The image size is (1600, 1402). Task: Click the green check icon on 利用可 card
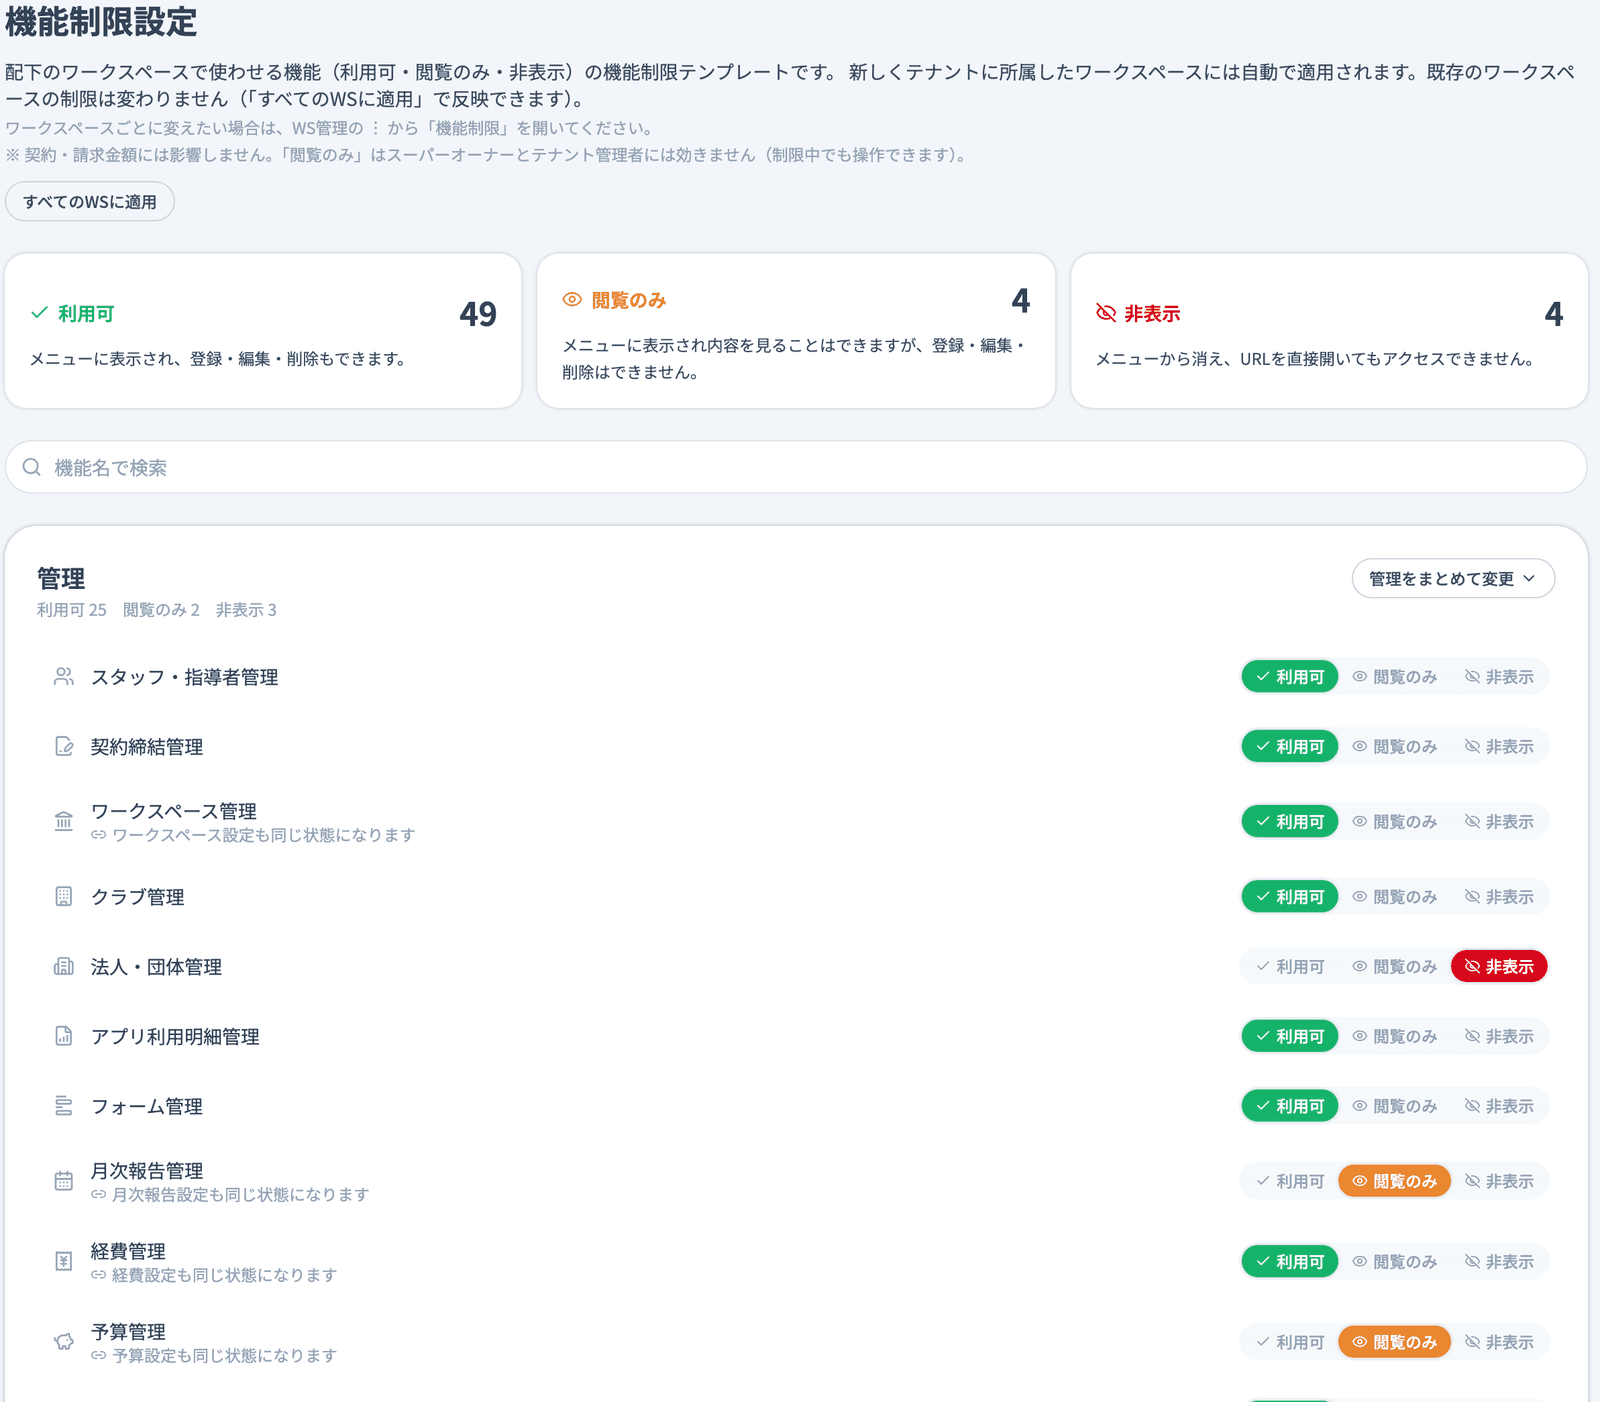tap(39, 313)
